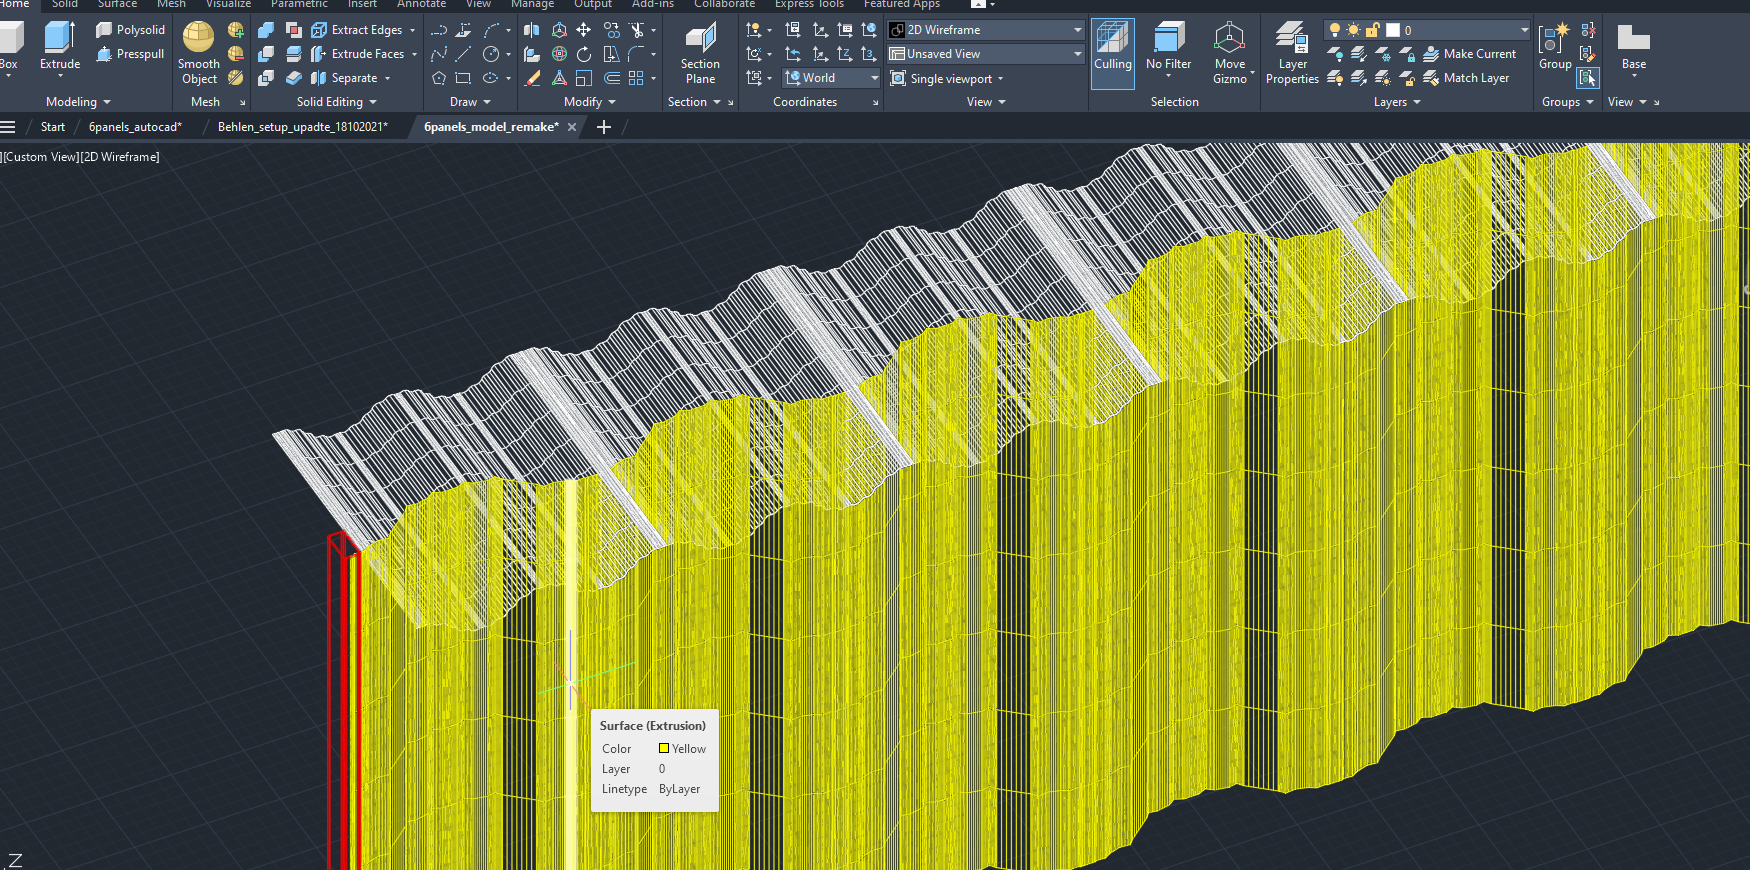The height and width of the screenshot is (870, 1750).
Task: Toggle group selection on/off button
Action: tap(1588, 78)
